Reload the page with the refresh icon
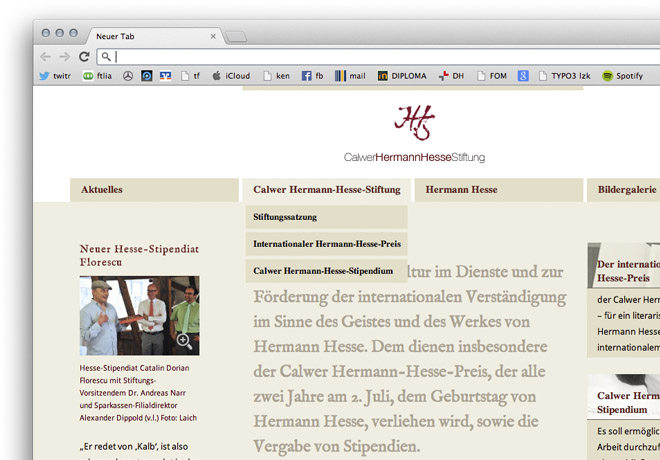This screenshot has height=460, width=660. [x=84, y=57]
